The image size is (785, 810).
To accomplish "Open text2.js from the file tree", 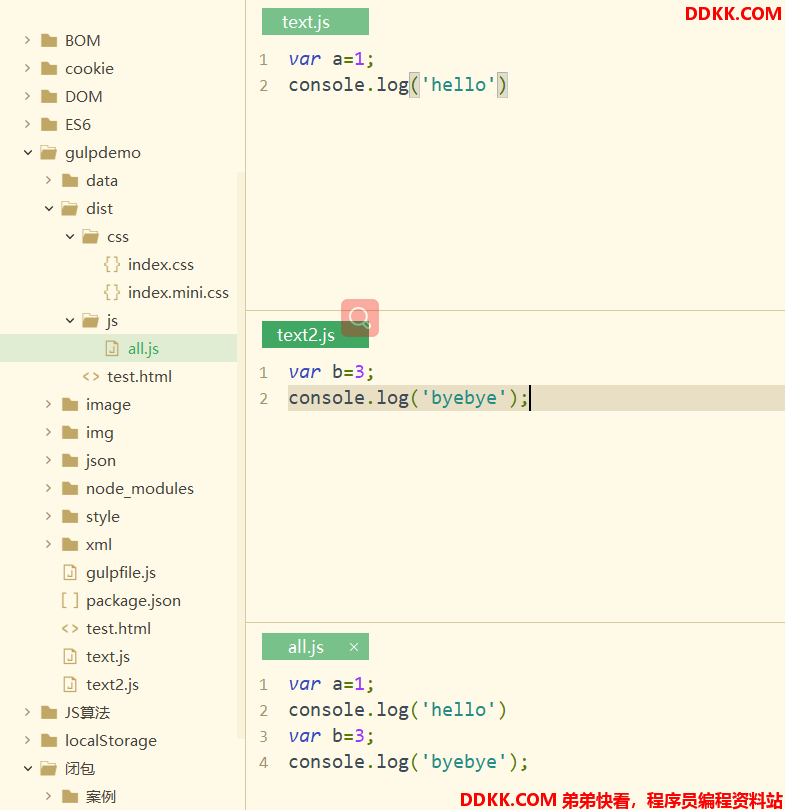I will [112, 684].
